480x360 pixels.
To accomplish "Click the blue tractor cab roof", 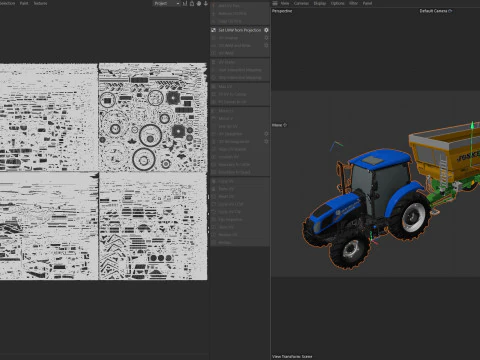I will coord(380,159).
